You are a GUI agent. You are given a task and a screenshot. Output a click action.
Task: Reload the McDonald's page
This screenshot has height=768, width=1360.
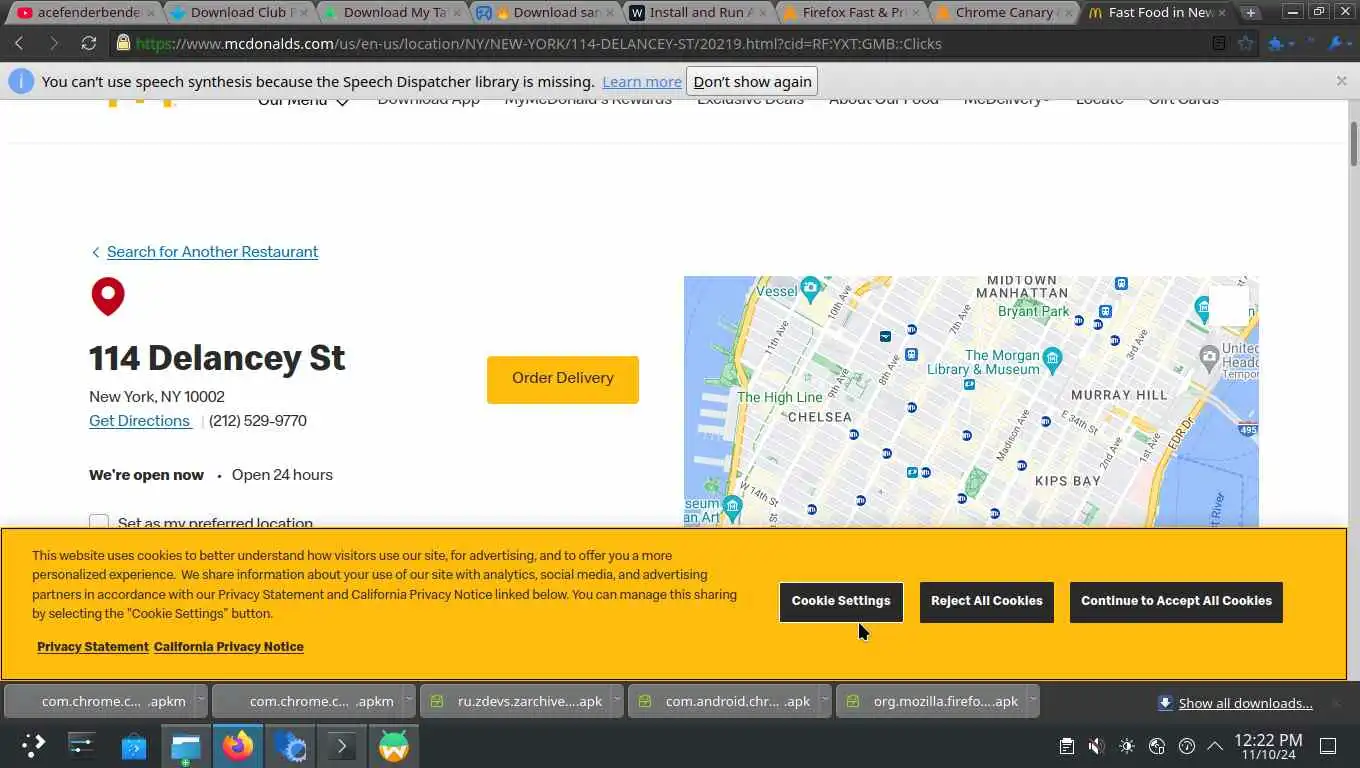(x=89, y=43)
